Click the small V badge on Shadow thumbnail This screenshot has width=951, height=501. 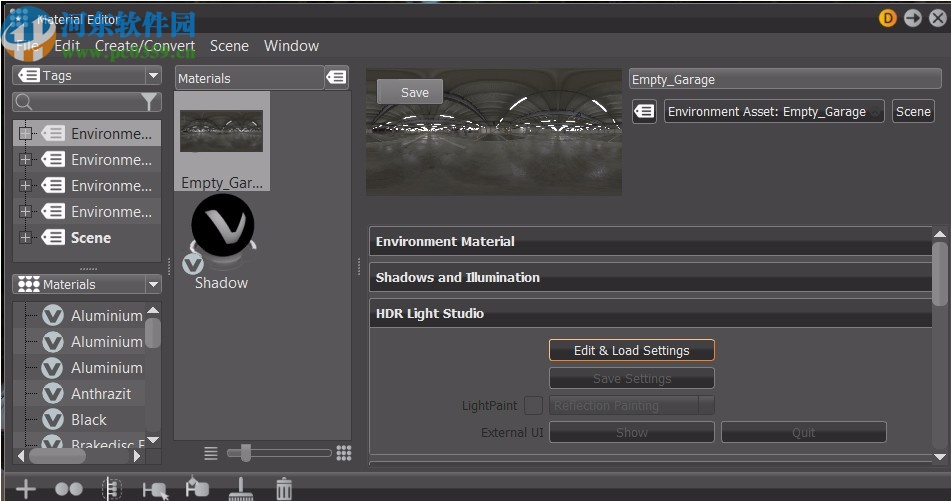192,264
